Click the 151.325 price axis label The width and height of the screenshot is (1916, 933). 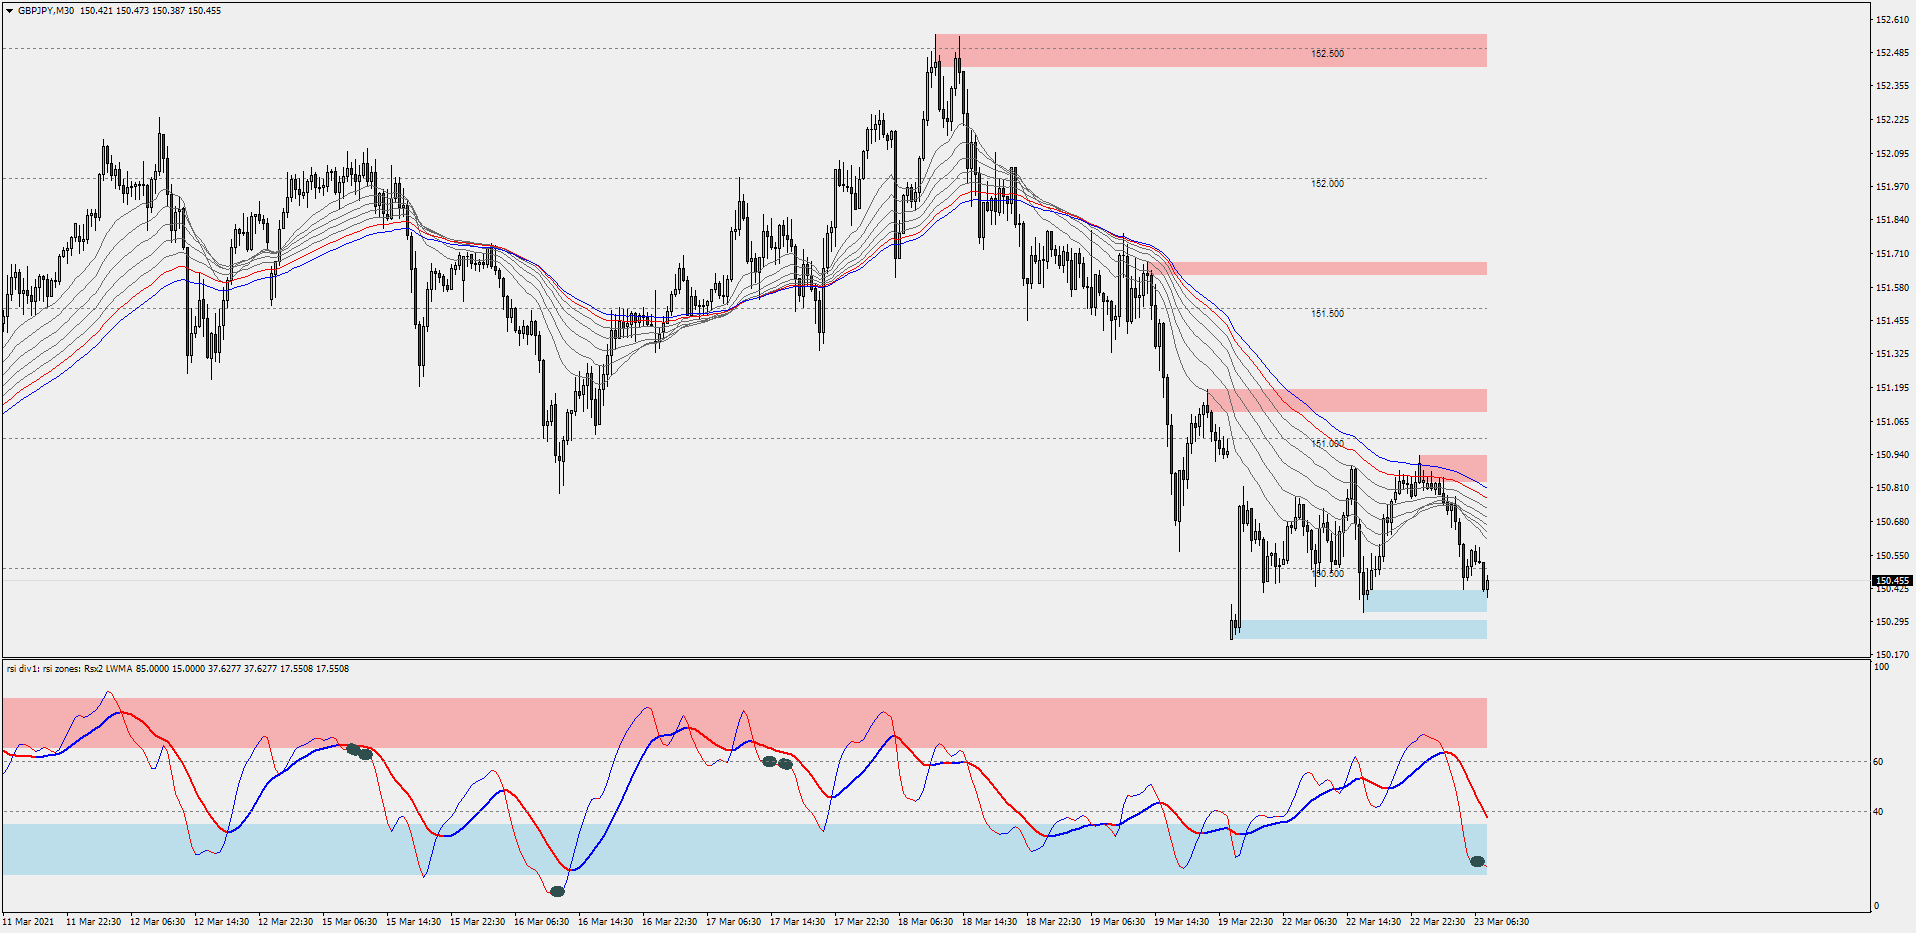tap(1892, 354)
